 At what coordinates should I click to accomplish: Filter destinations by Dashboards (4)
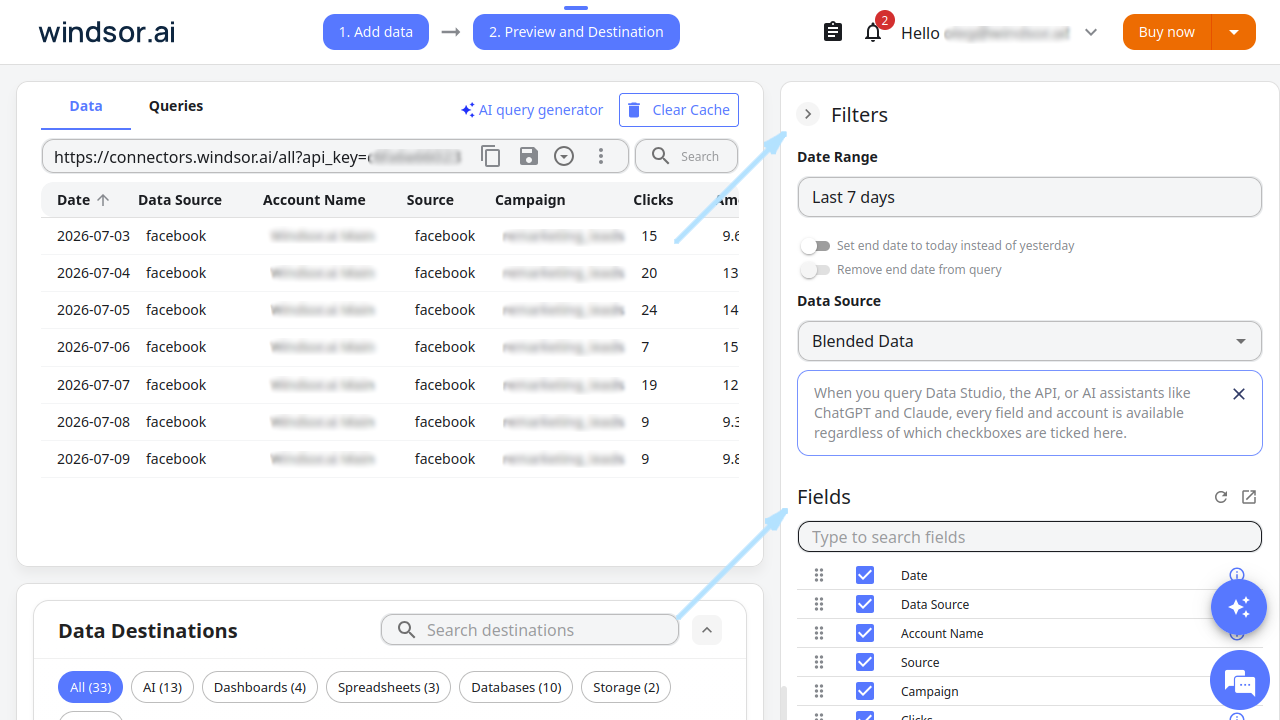tap(260, 687)
